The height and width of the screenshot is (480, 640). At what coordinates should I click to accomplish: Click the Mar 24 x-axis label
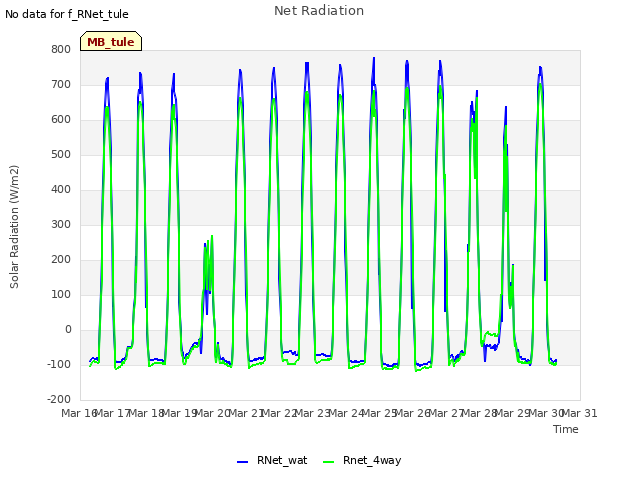[346, 413]
